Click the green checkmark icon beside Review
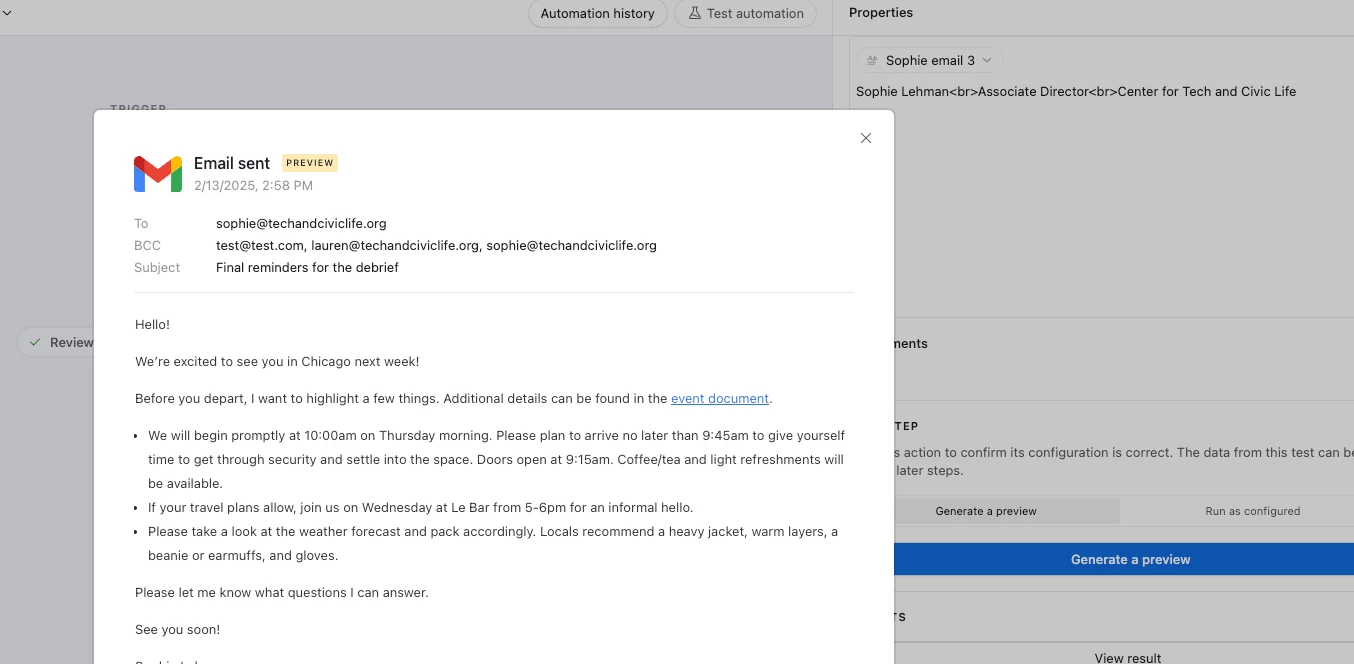Viewport: 1354px width, 664px height. (35, 342)
